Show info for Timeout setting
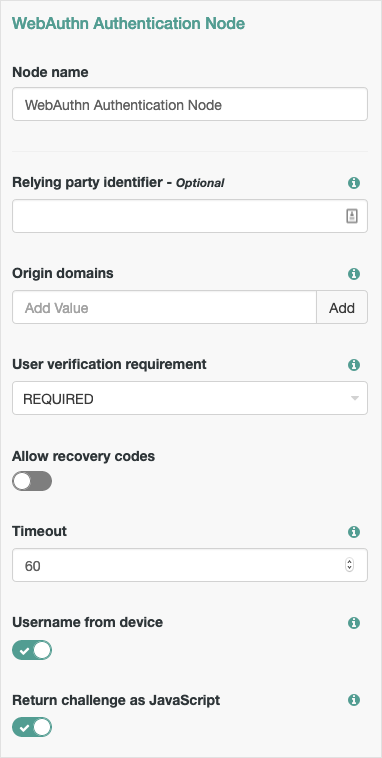 [x=354, y=532]
